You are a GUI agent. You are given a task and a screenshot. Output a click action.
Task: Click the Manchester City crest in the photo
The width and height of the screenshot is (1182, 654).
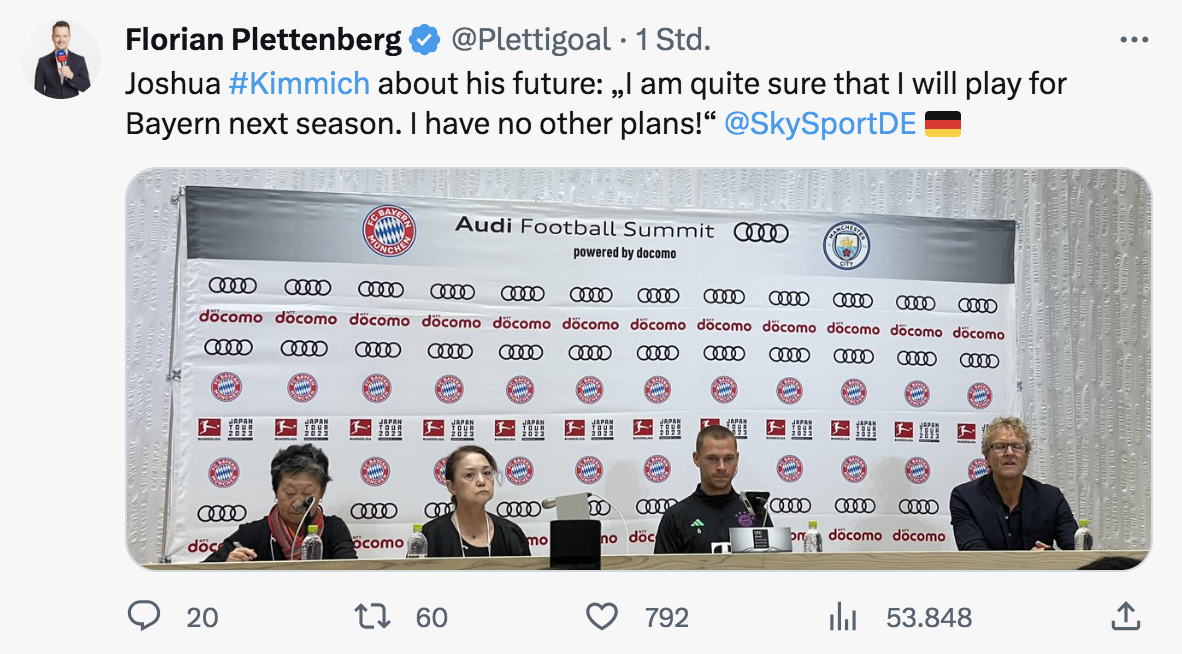[x=846, y=246]
